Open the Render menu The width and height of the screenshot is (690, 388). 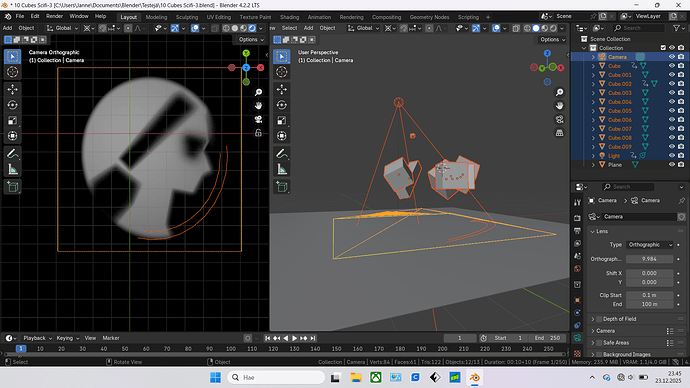pyautogui.click(x=54, y=16)
